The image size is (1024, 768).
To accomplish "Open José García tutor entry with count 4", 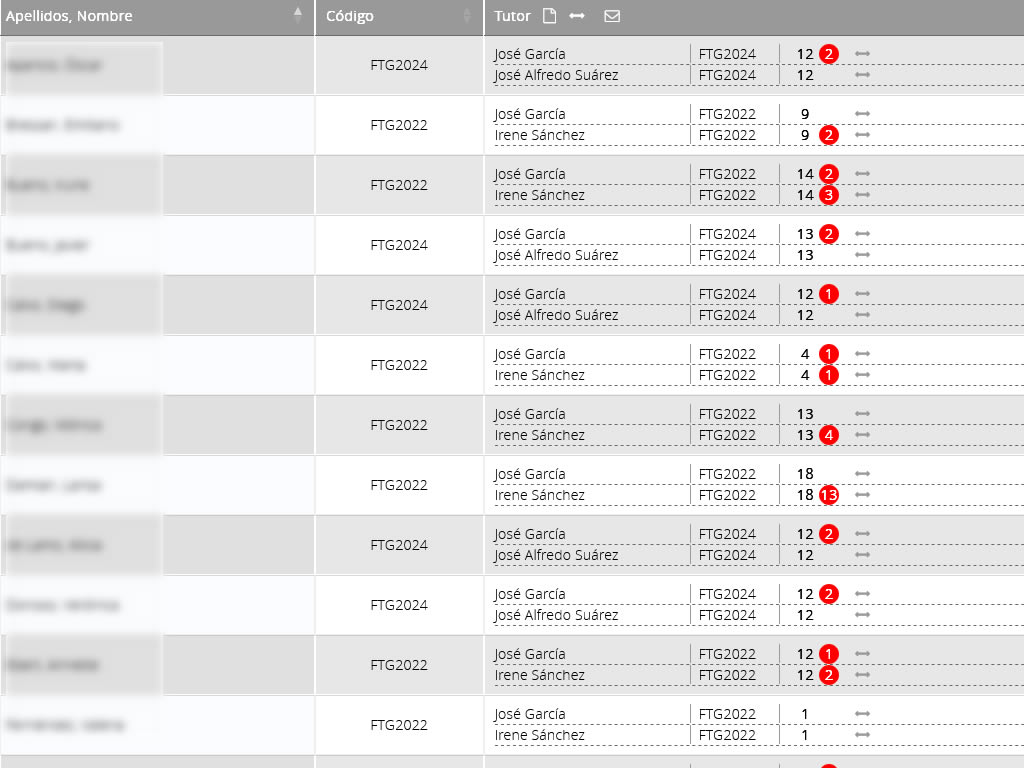I will pos(530,354).
